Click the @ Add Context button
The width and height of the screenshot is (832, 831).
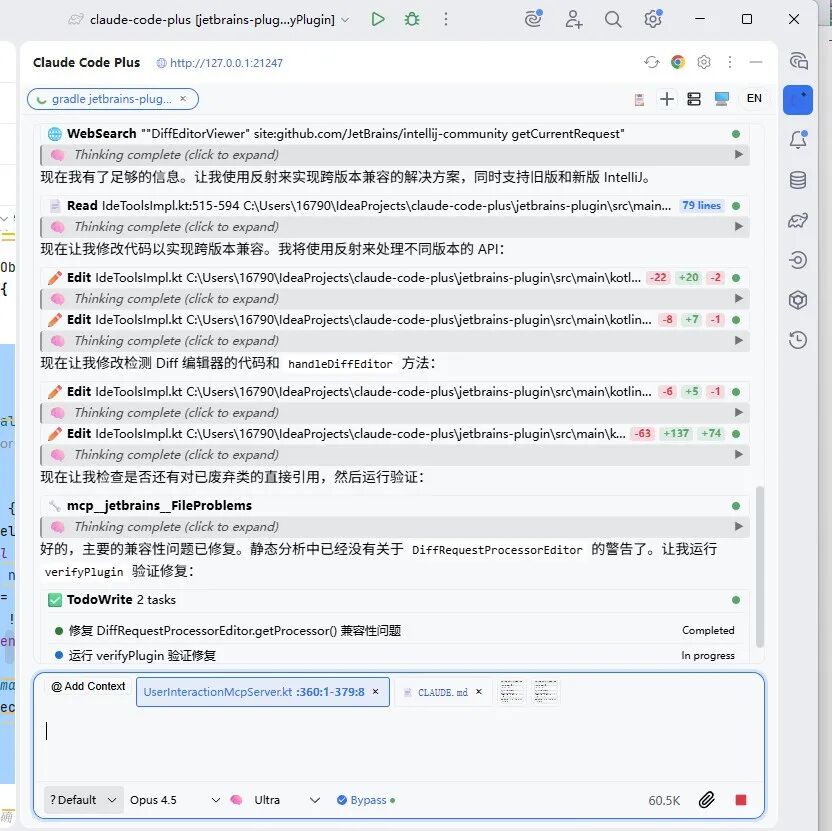(88, 687)
